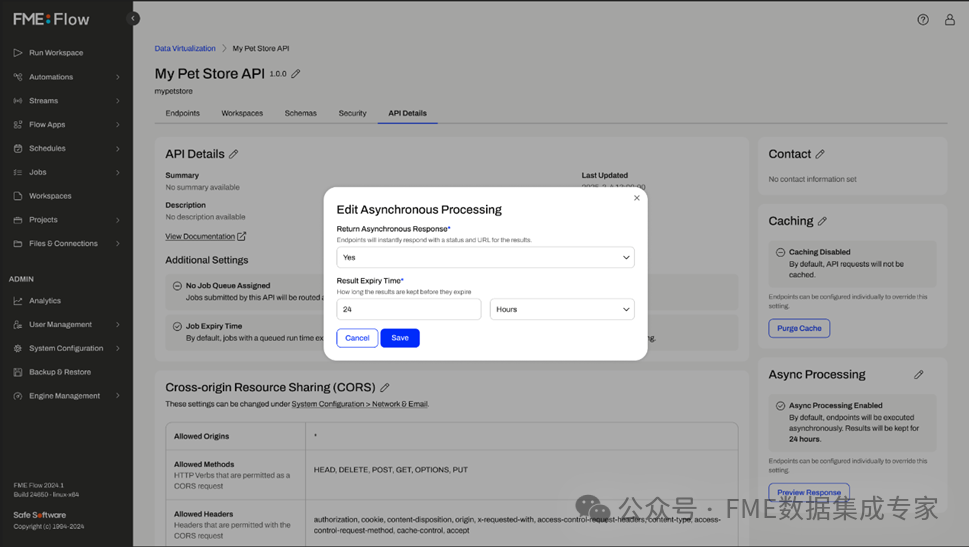Click the 'Job Expiry Time' setting text
This screenshot has height=547, width=969.
click(x=214, y=326)
